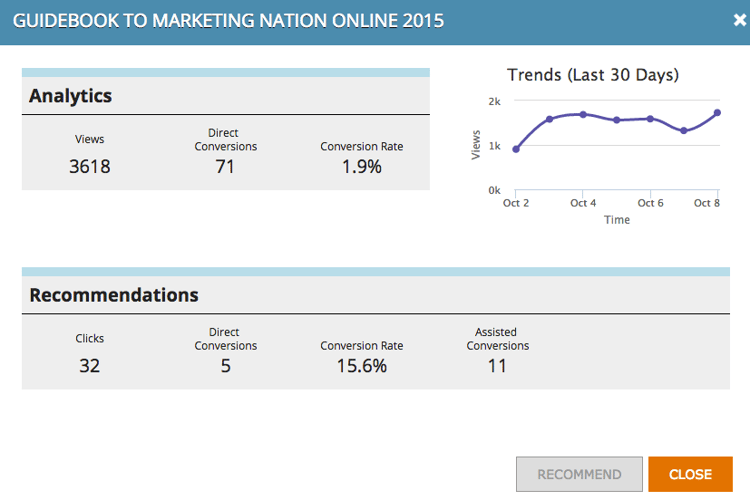Click the Analytics section heading
Image resolution: width=750 pixels, height=500 pixels.
[70, 96]
